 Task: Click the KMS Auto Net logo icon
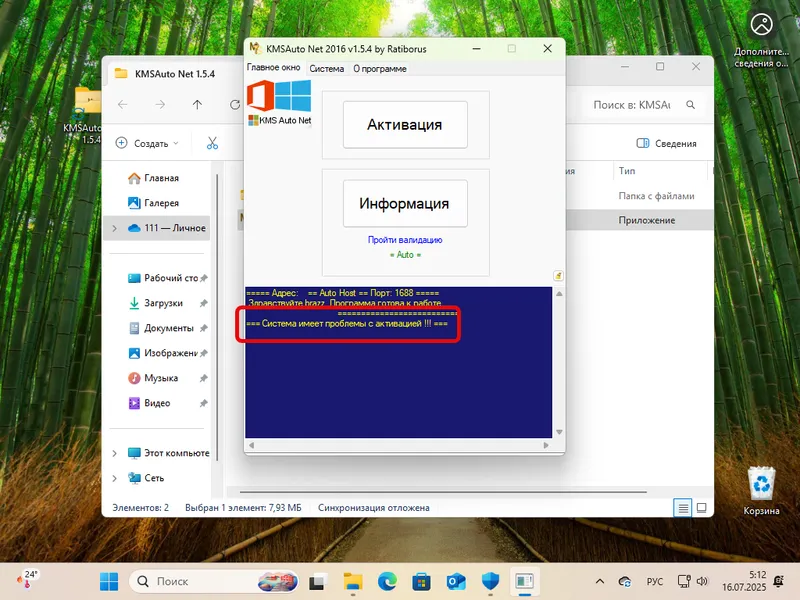(x=278, y=98)
